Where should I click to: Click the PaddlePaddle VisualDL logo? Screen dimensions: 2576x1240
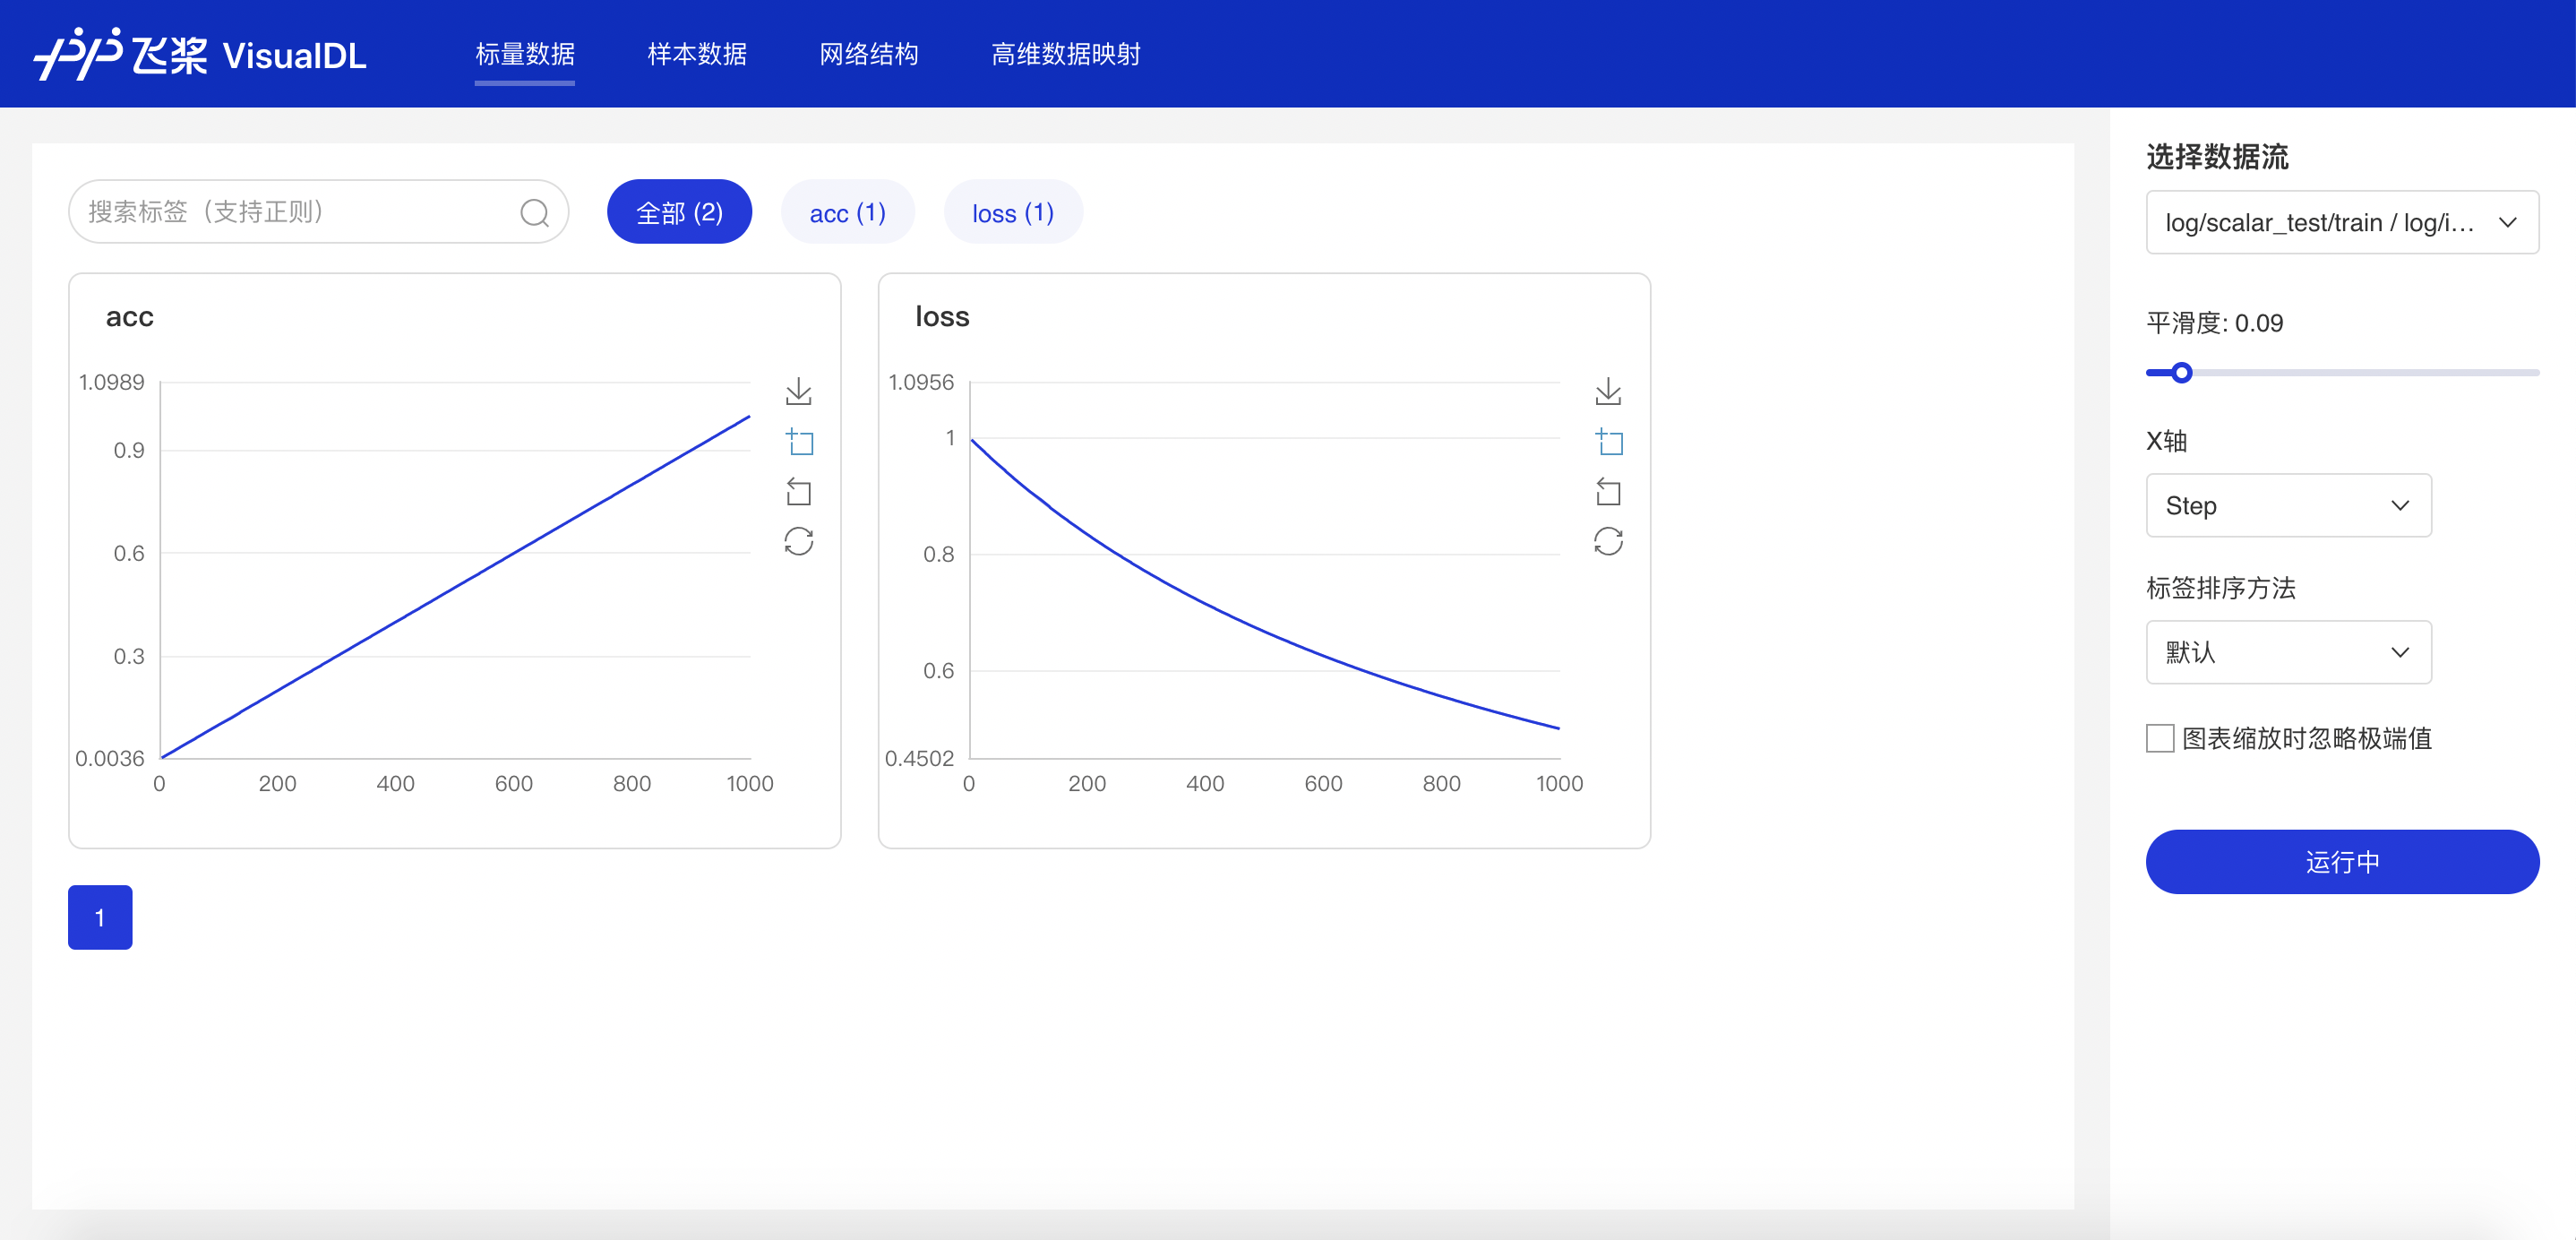coord(200,54)
